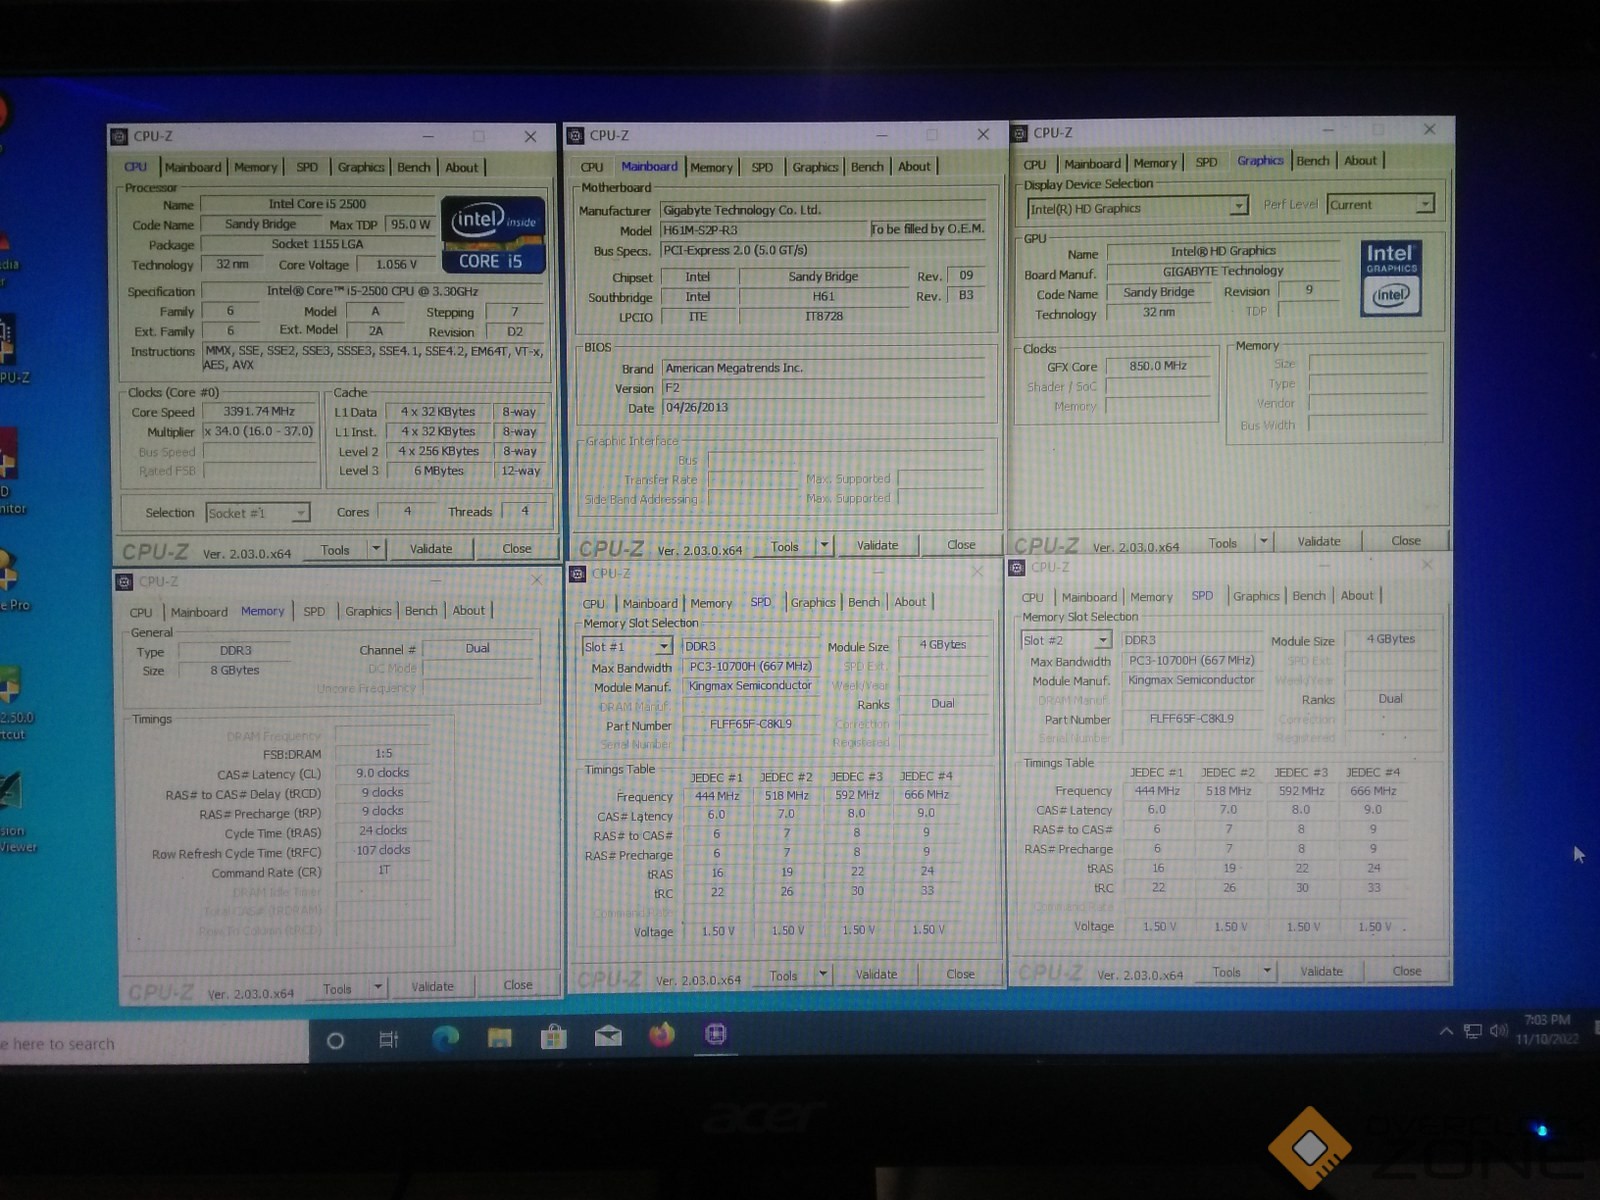The width and height of the screenshot is (1600, 1200).
Task: Open the volume tray icon
Action: click(x=1498, y=1030)
